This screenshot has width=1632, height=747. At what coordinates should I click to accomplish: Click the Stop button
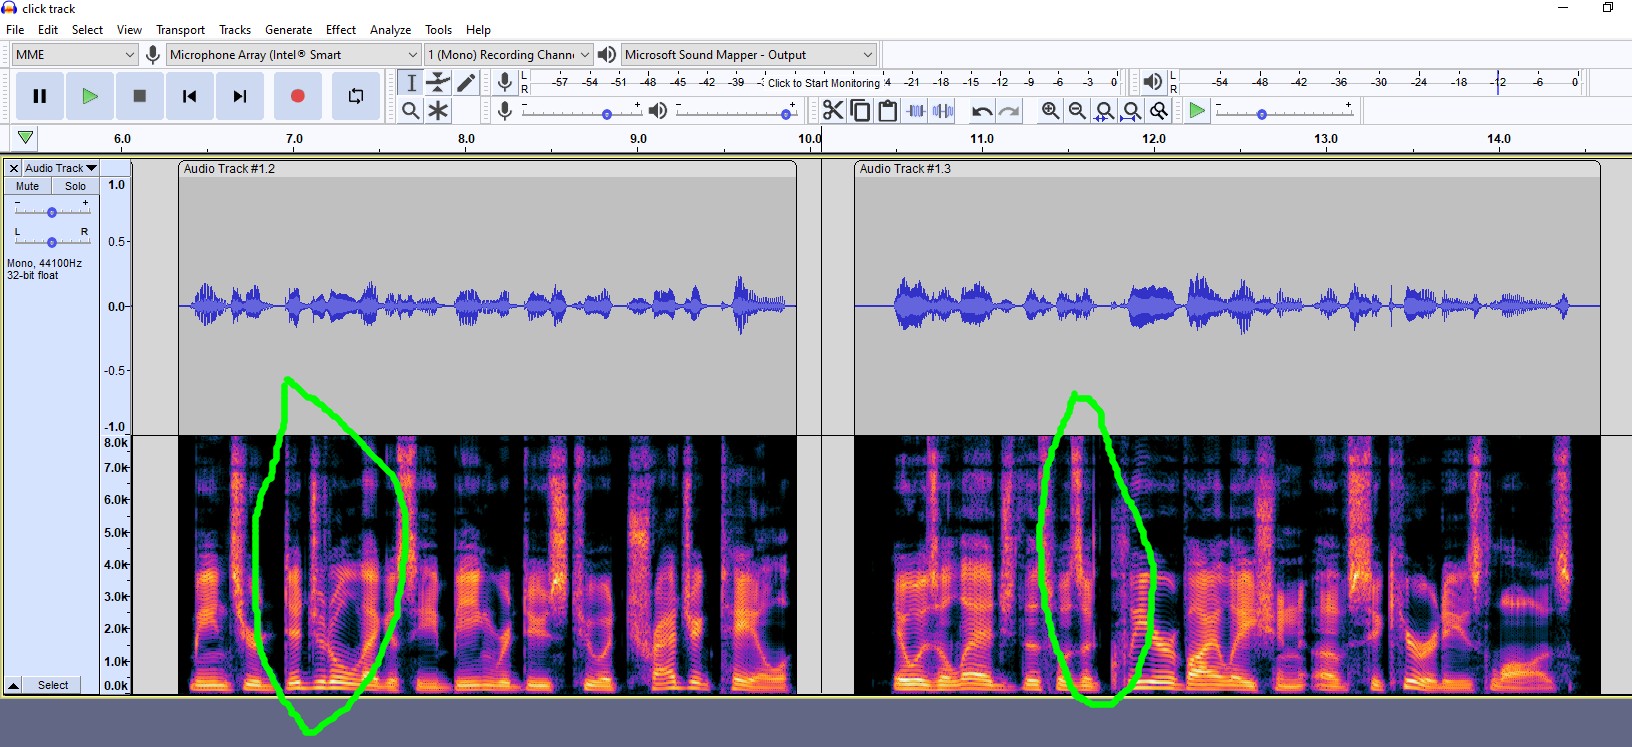(140, 96)
